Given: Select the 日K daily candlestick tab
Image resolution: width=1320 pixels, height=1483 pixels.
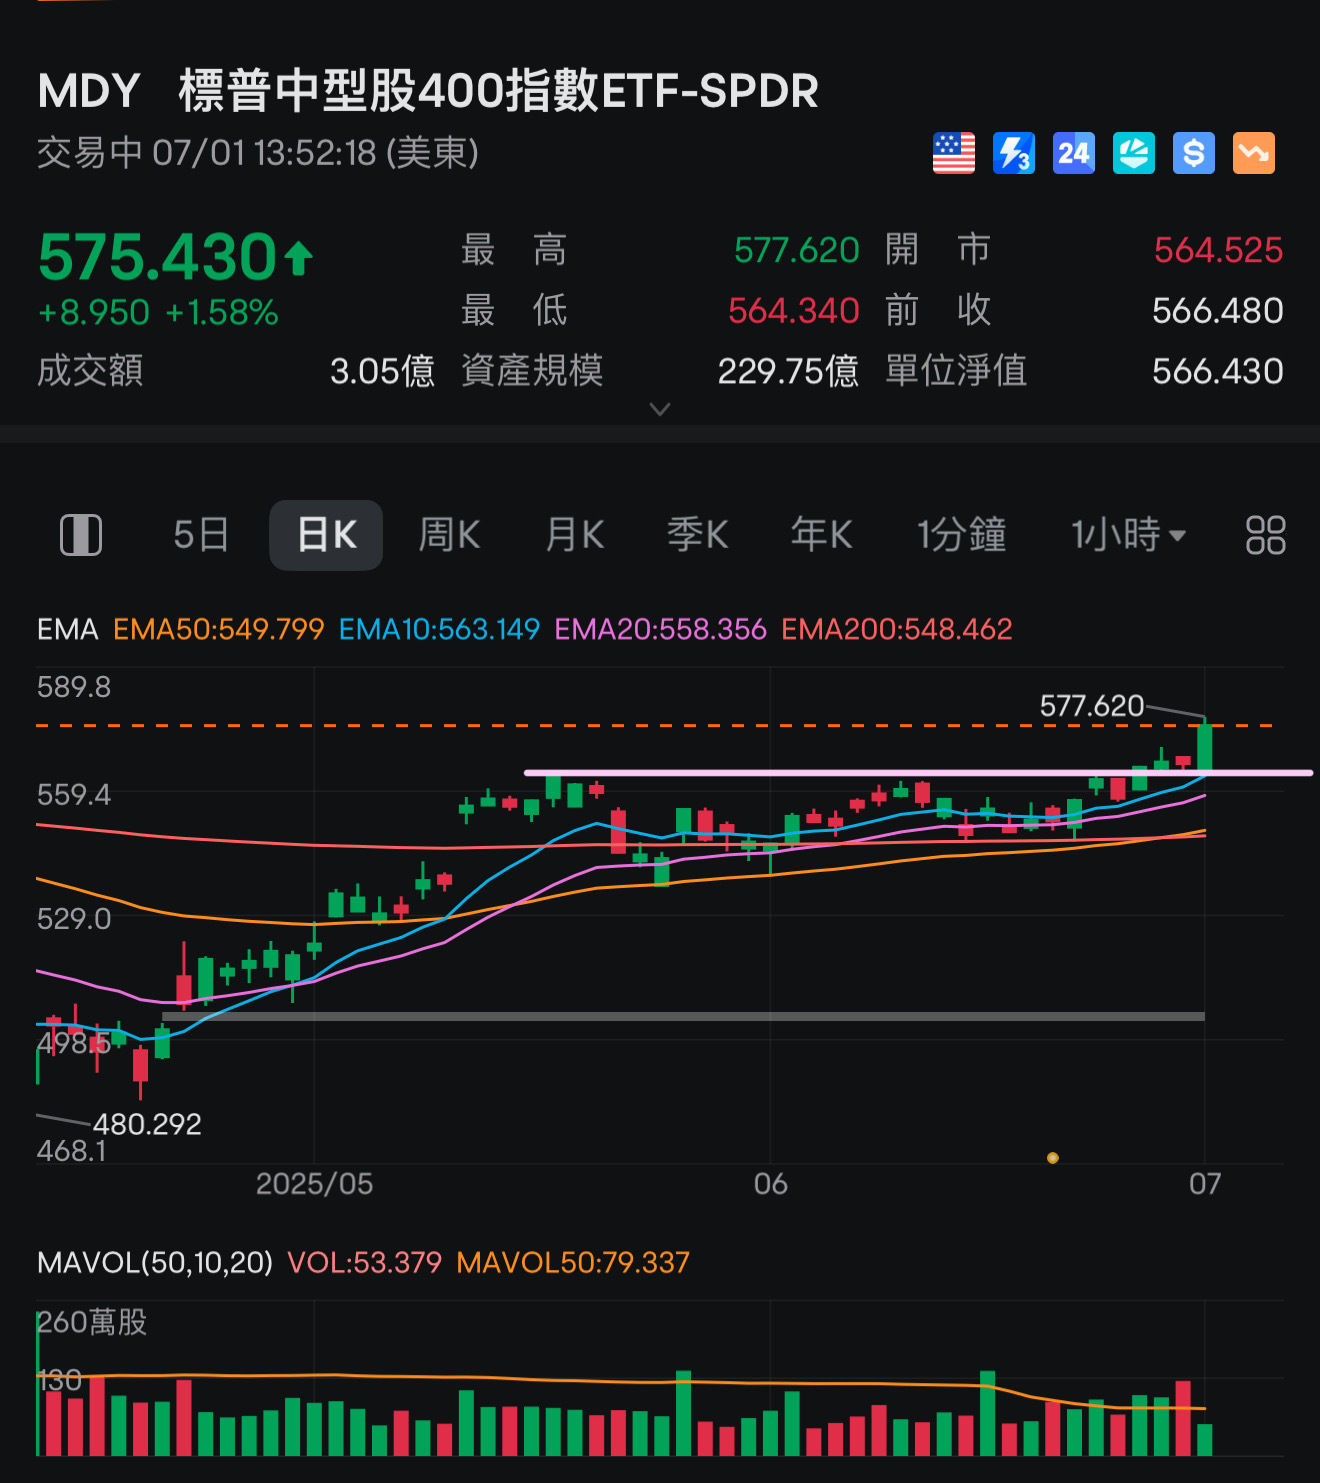Looking at the screenshot, I should [x=326, y=535].
